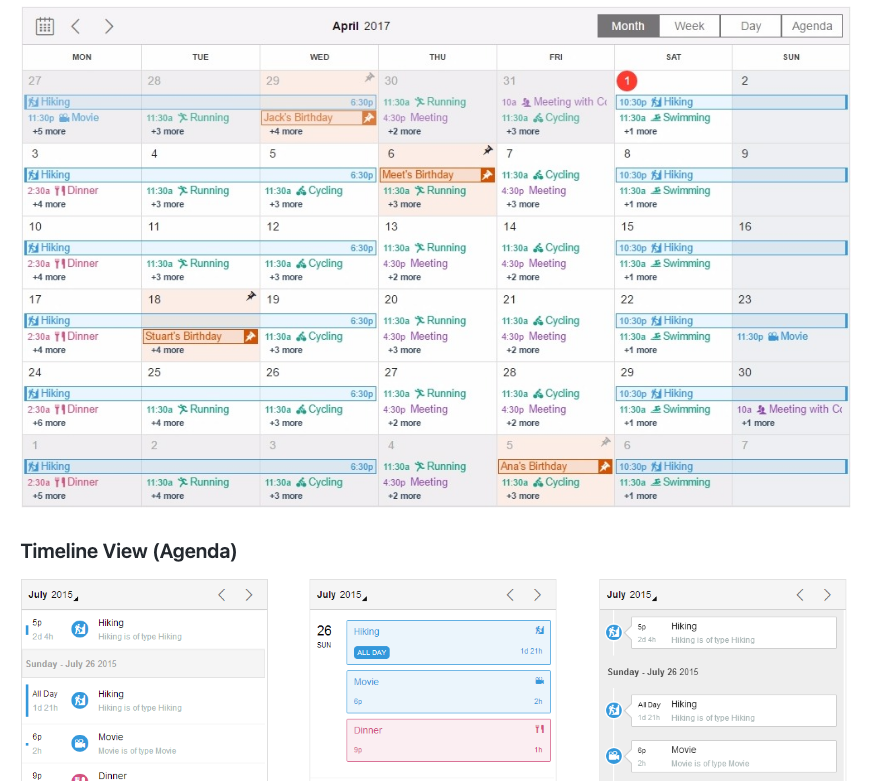Open Hiking ALL DAY card in middle agenda
This screenshot has width=872, height=781.
click(x=448, y=643)
